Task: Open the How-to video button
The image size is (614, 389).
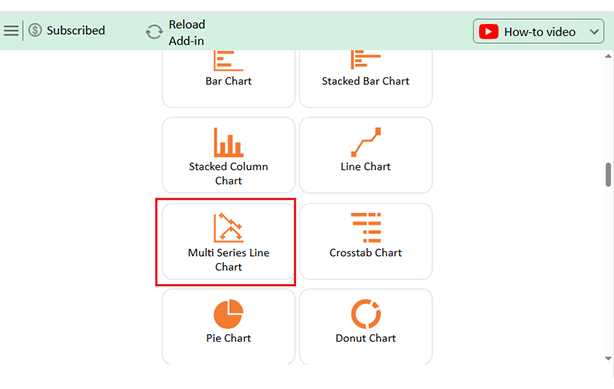Action: tap(538, 31)
